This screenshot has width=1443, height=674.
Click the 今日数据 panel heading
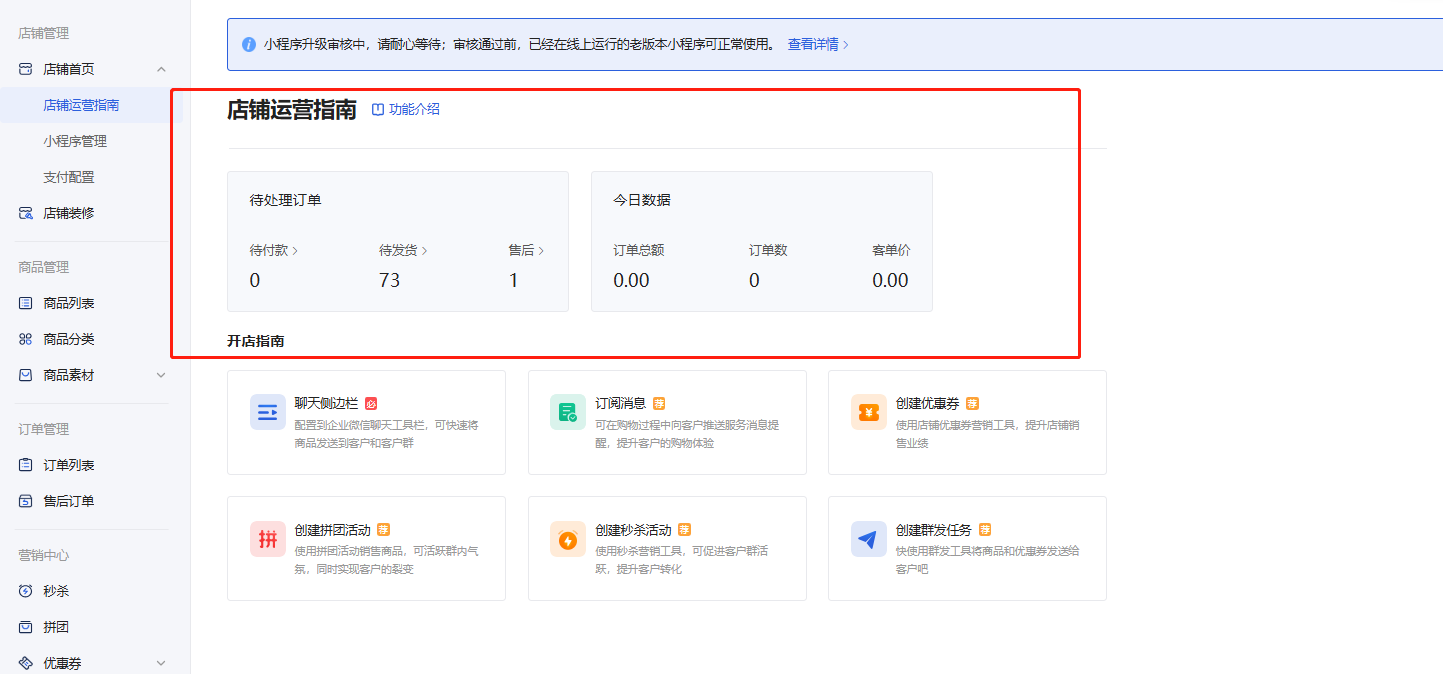pyautogui.click(x=642, y=200)
